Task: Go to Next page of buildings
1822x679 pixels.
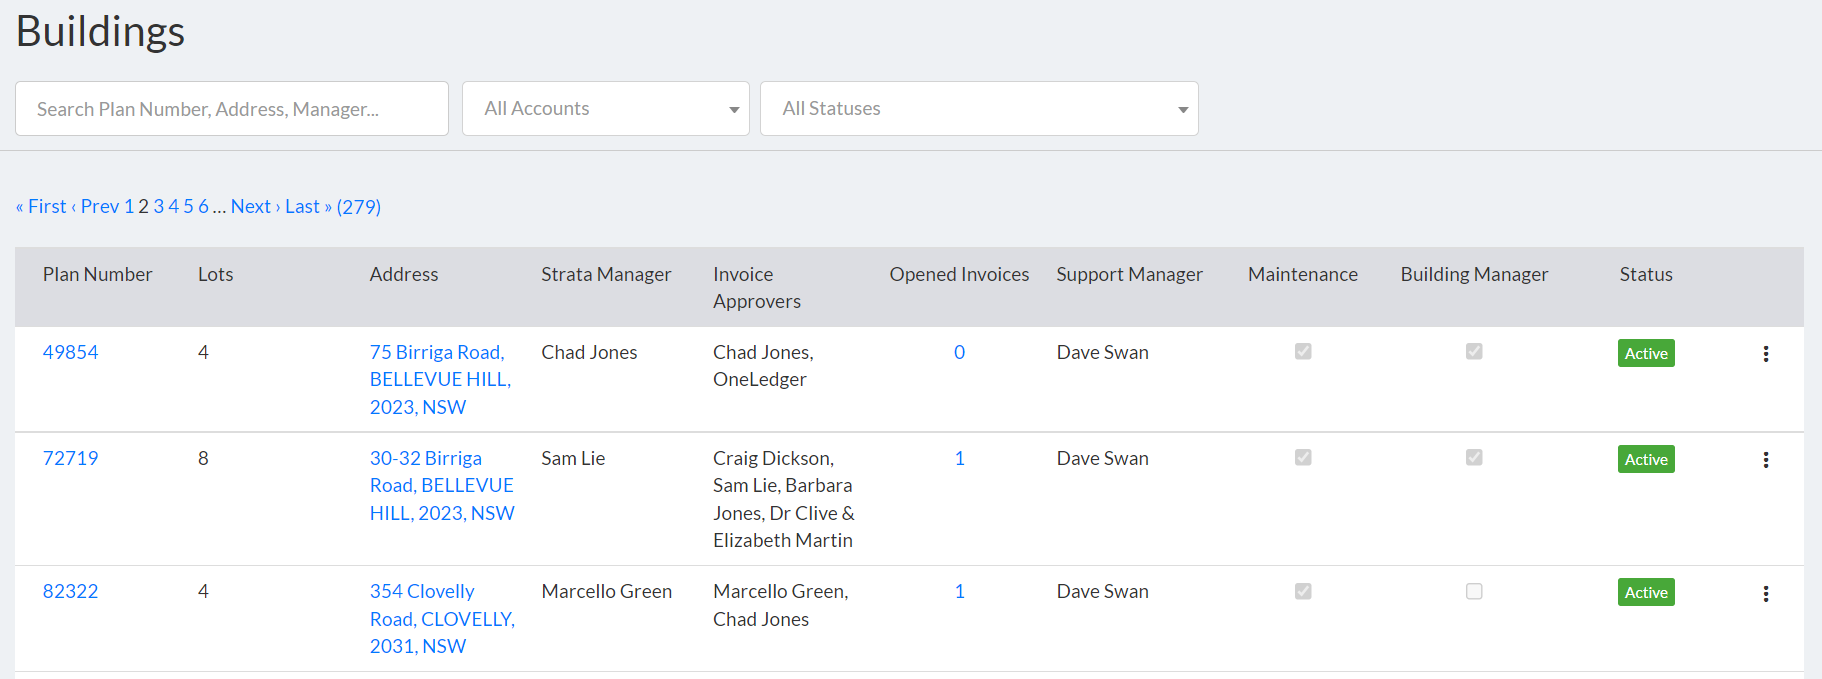Action: point(255,206)
